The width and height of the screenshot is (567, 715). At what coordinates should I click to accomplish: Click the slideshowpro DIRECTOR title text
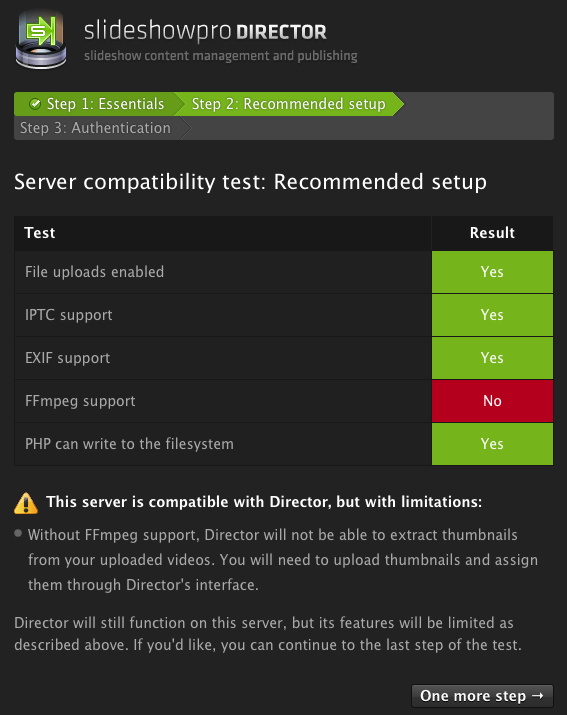[x=205, y=31]
